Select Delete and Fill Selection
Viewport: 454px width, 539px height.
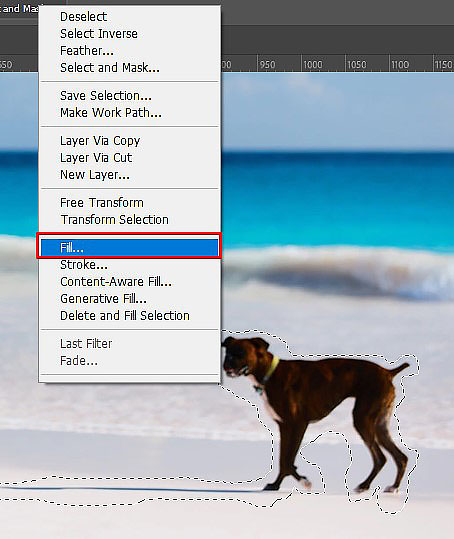[129, 316]
